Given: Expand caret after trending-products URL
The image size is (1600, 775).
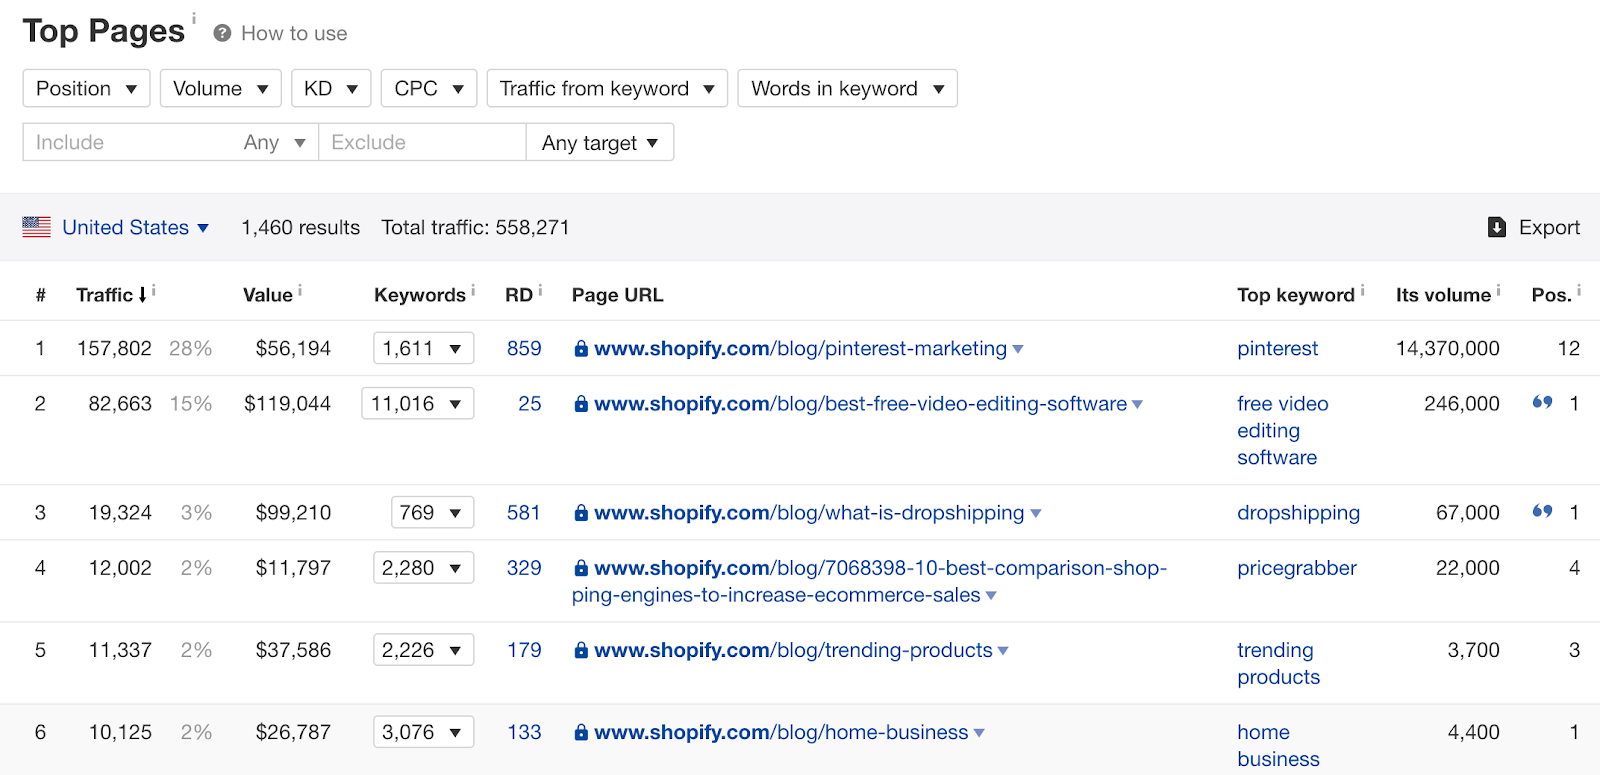Looking at the screenshot, I should coord(1003,651).
